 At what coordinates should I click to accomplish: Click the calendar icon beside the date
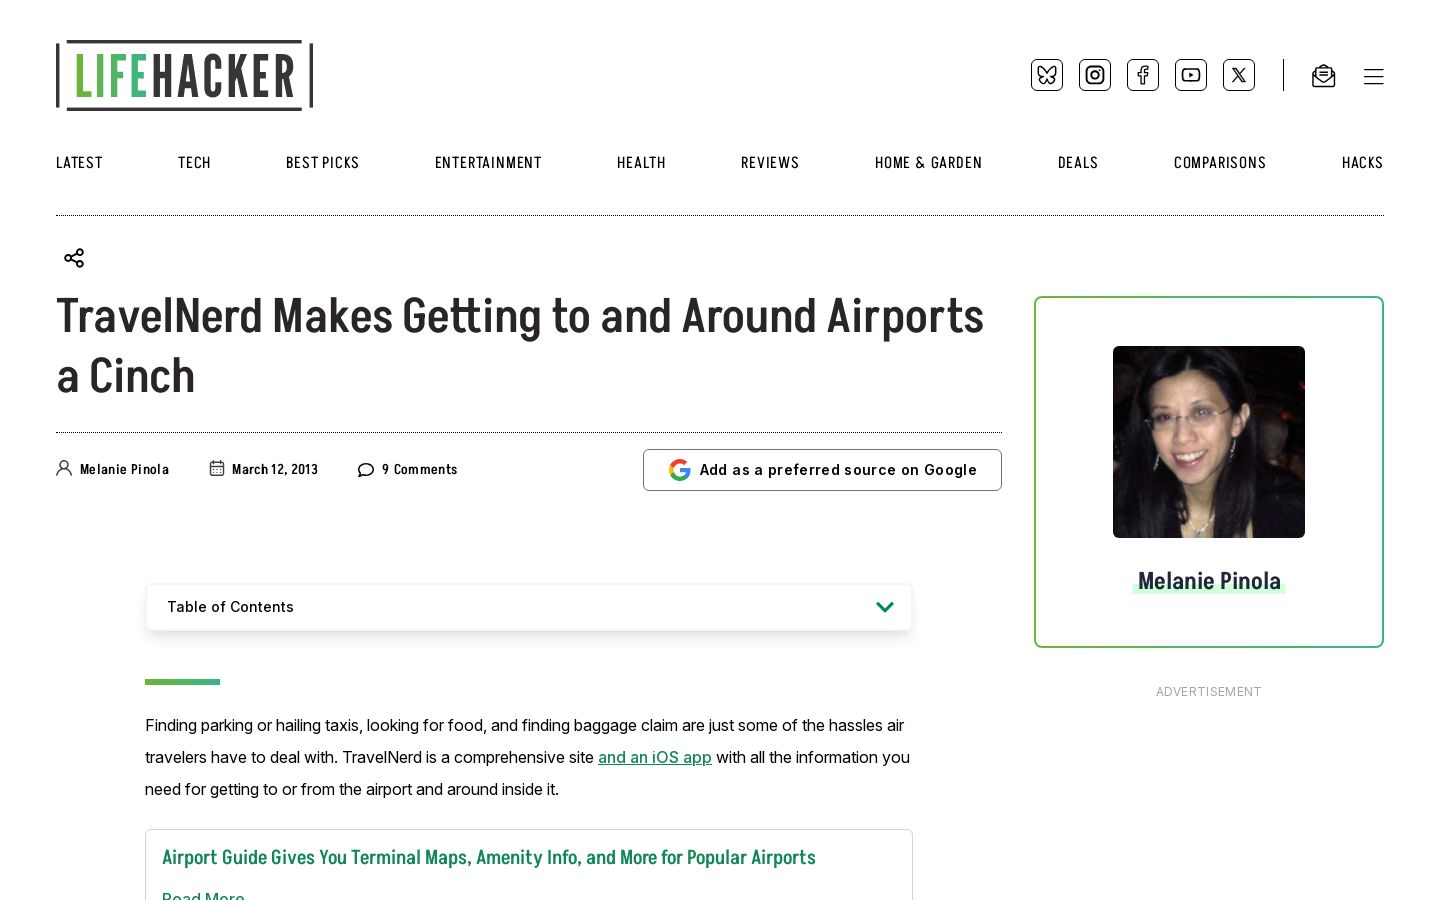(217, 468)
